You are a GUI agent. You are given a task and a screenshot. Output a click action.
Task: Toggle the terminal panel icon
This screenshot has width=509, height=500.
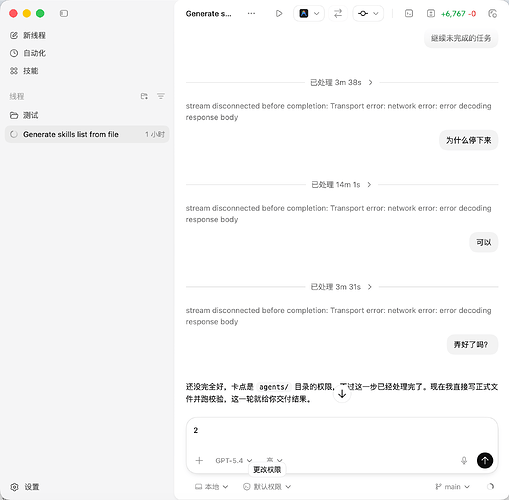(409, 14)
